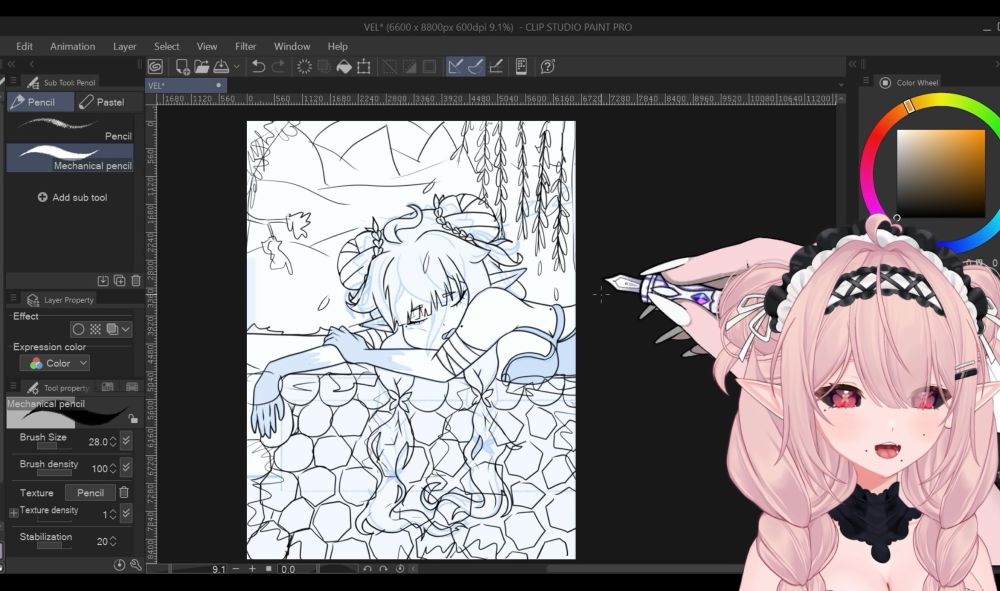
Task: Expand the Effect options arrow
Action: point(126,329)
